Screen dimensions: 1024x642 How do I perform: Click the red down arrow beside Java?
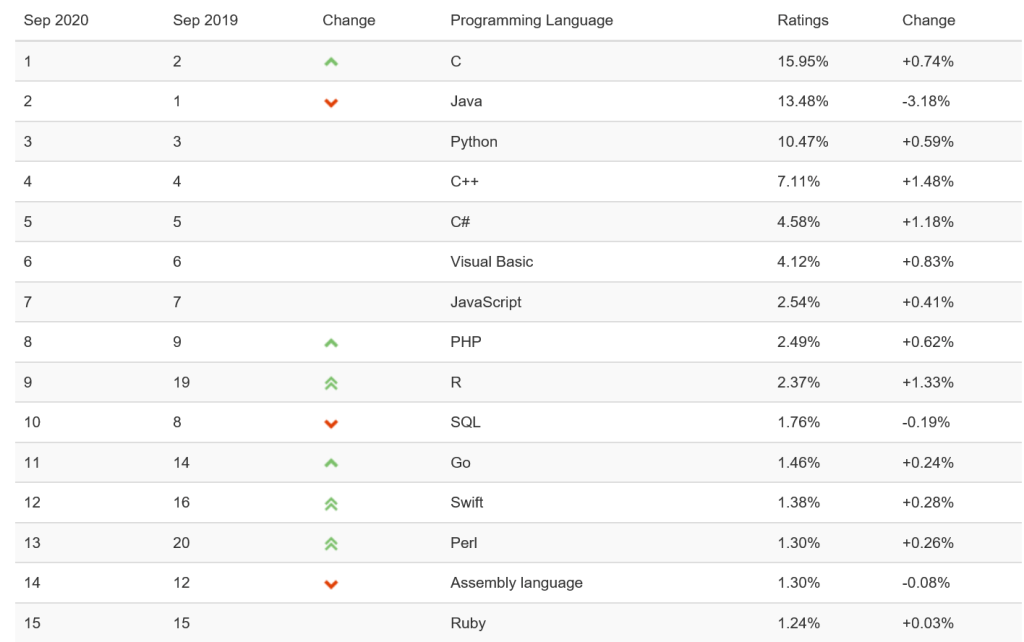coord(331,102)
